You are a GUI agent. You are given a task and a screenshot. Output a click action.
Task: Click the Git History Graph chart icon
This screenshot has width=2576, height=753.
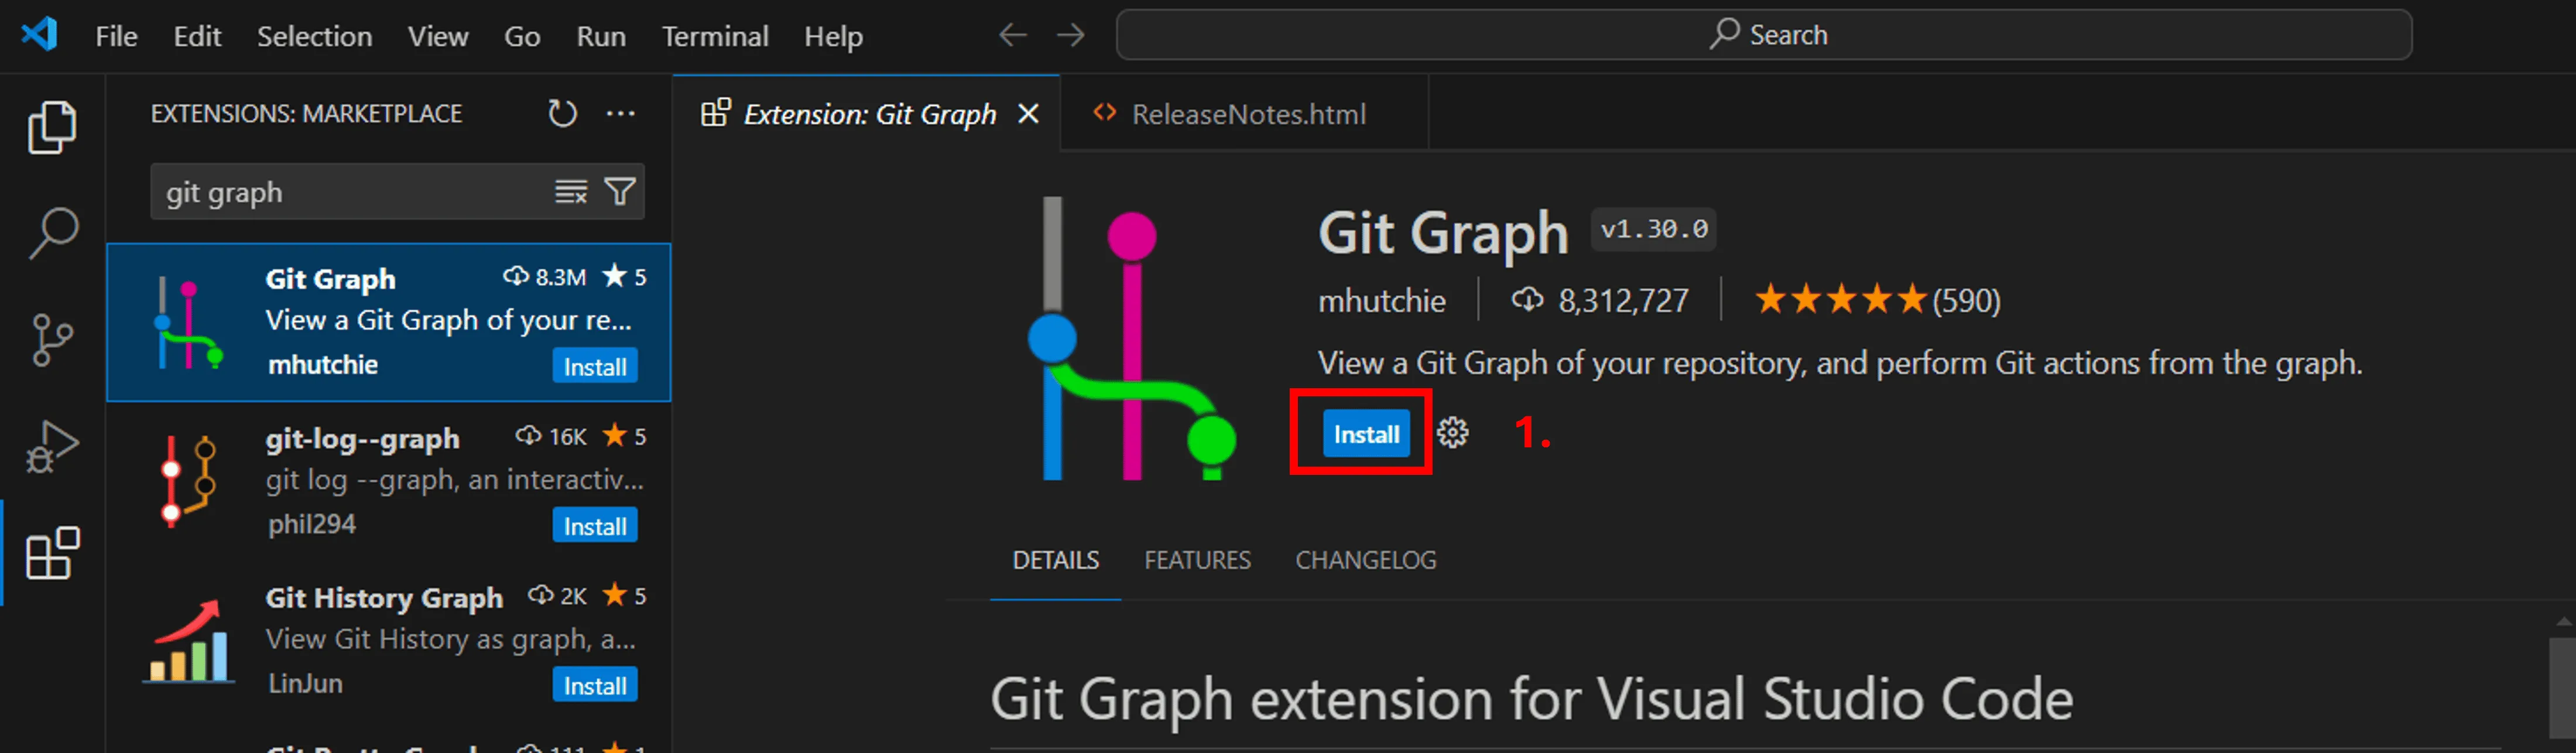click(188, 641)
